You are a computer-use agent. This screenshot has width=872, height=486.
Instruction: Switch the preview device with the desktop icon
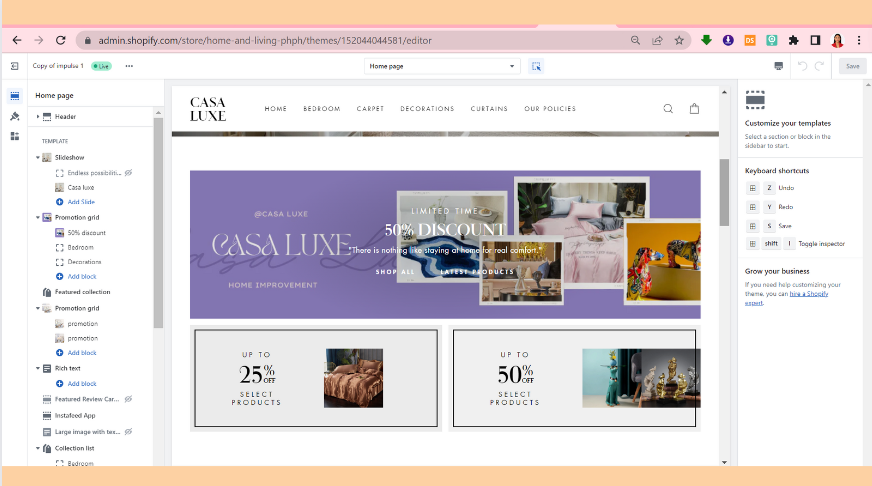point(779,66)
